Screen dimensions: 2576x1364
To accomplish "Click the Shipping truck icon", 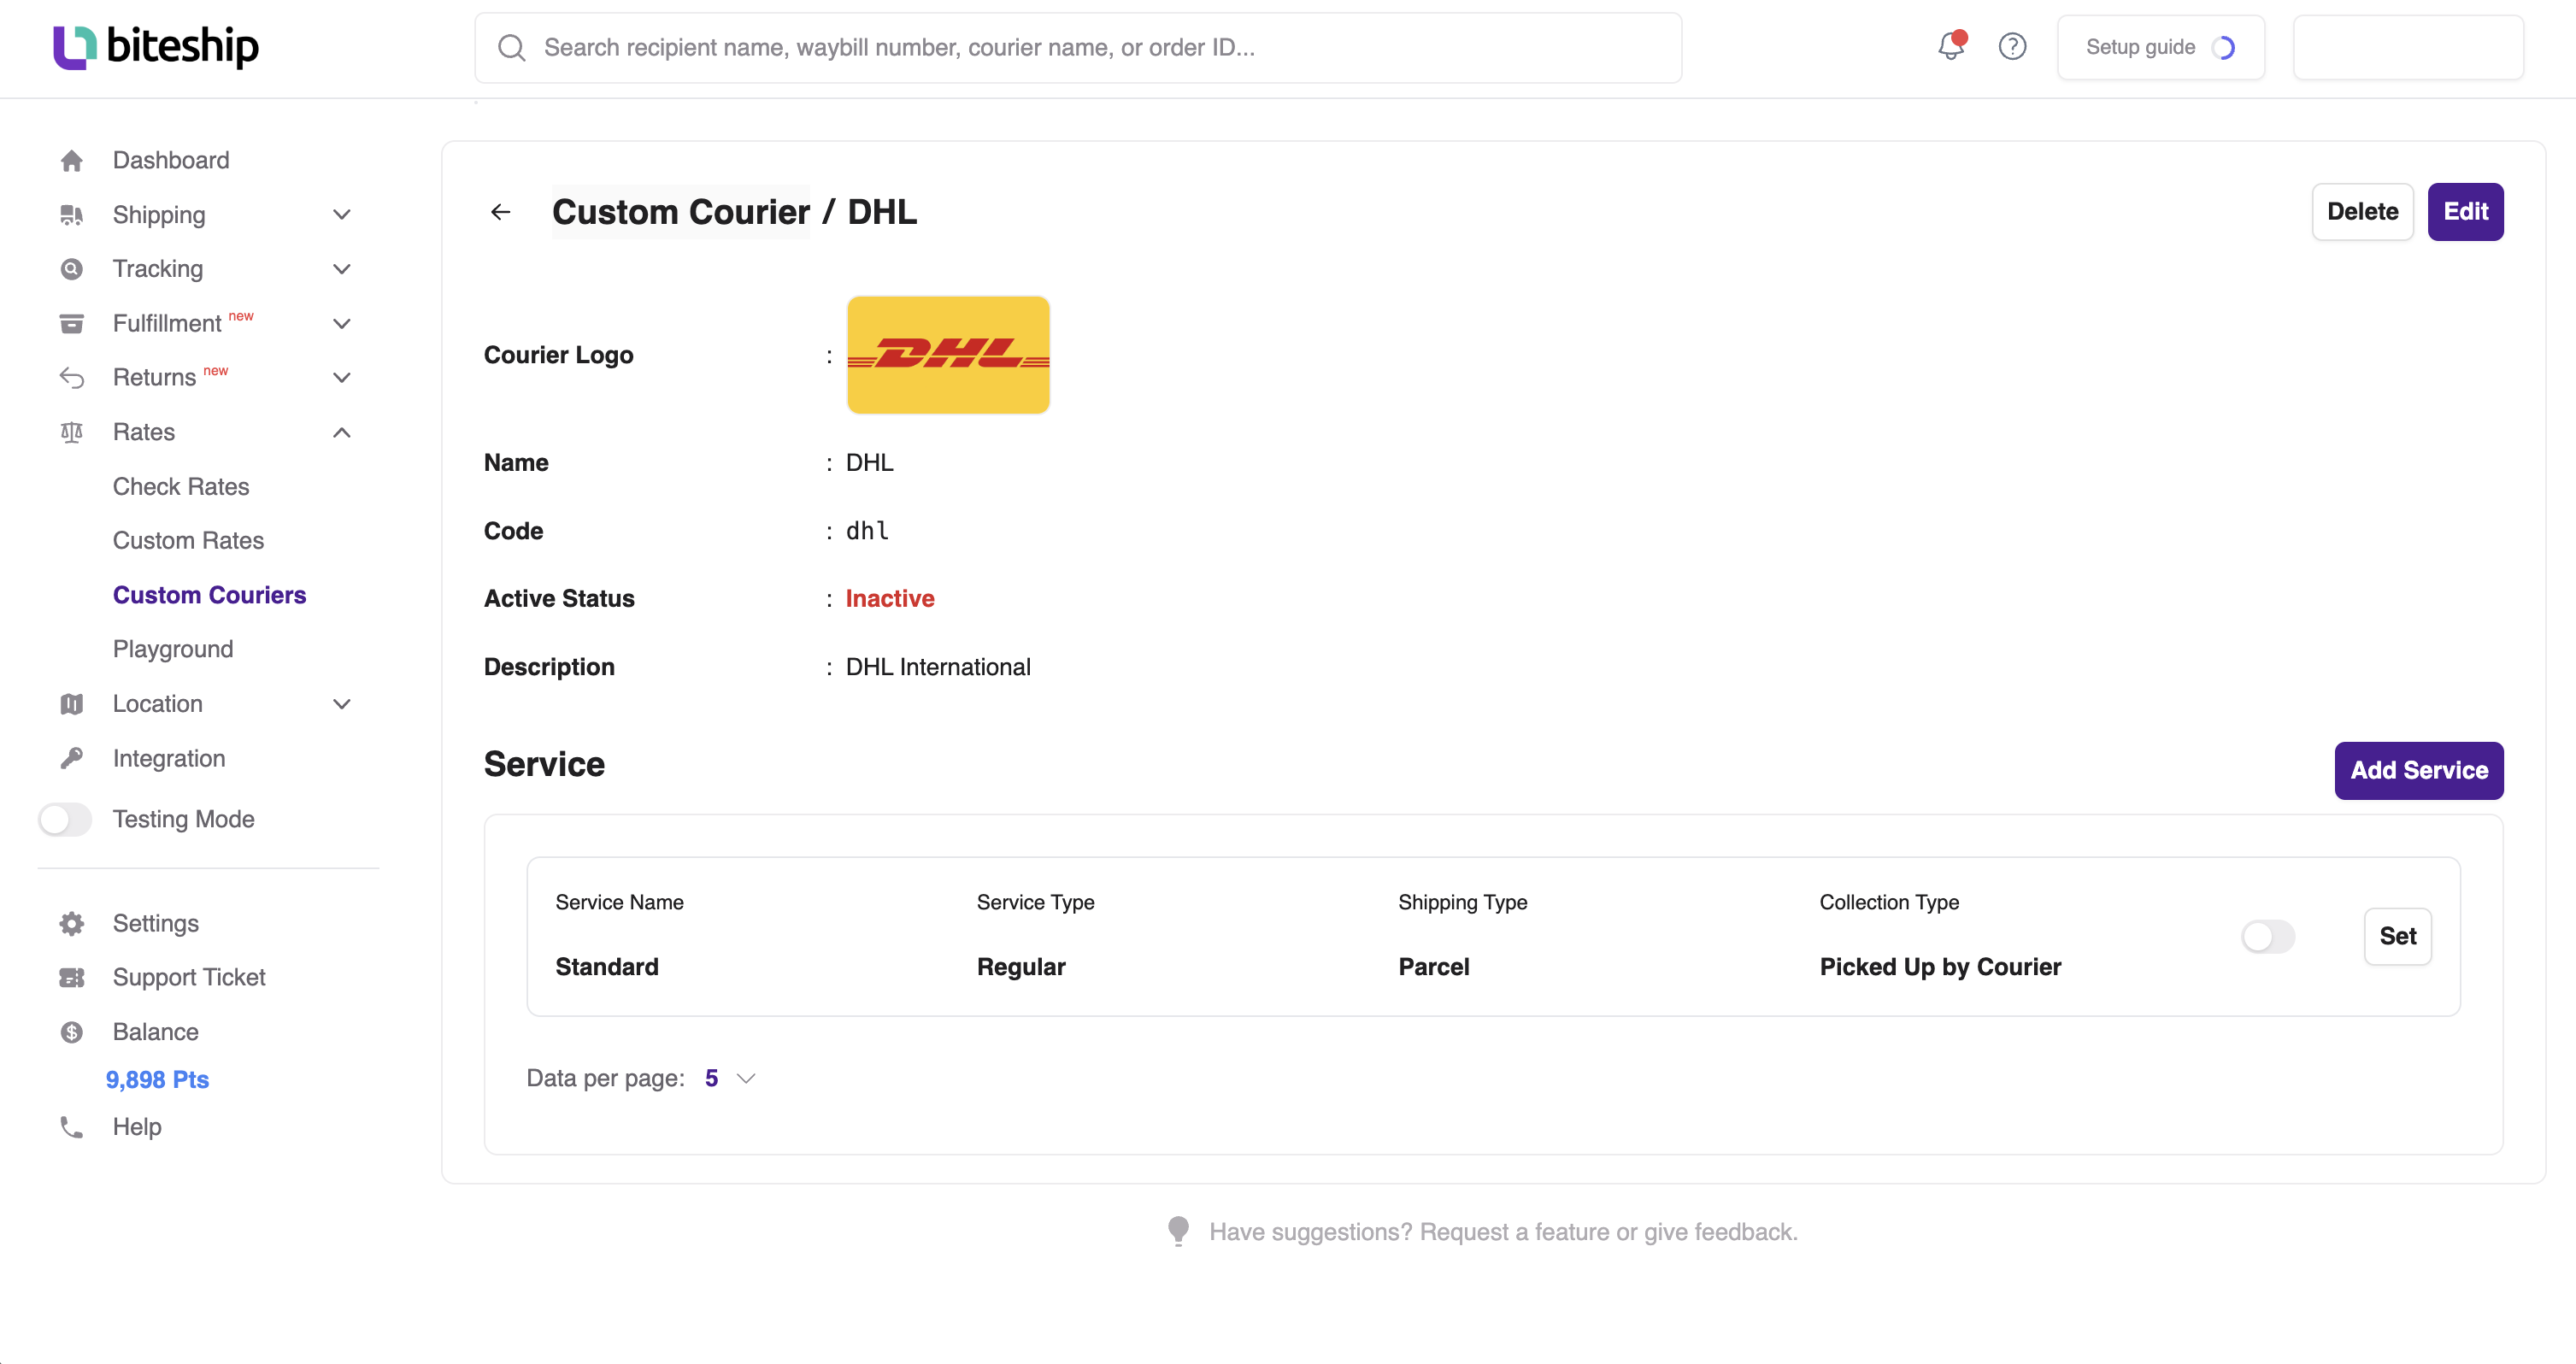I will click(71, 215).
